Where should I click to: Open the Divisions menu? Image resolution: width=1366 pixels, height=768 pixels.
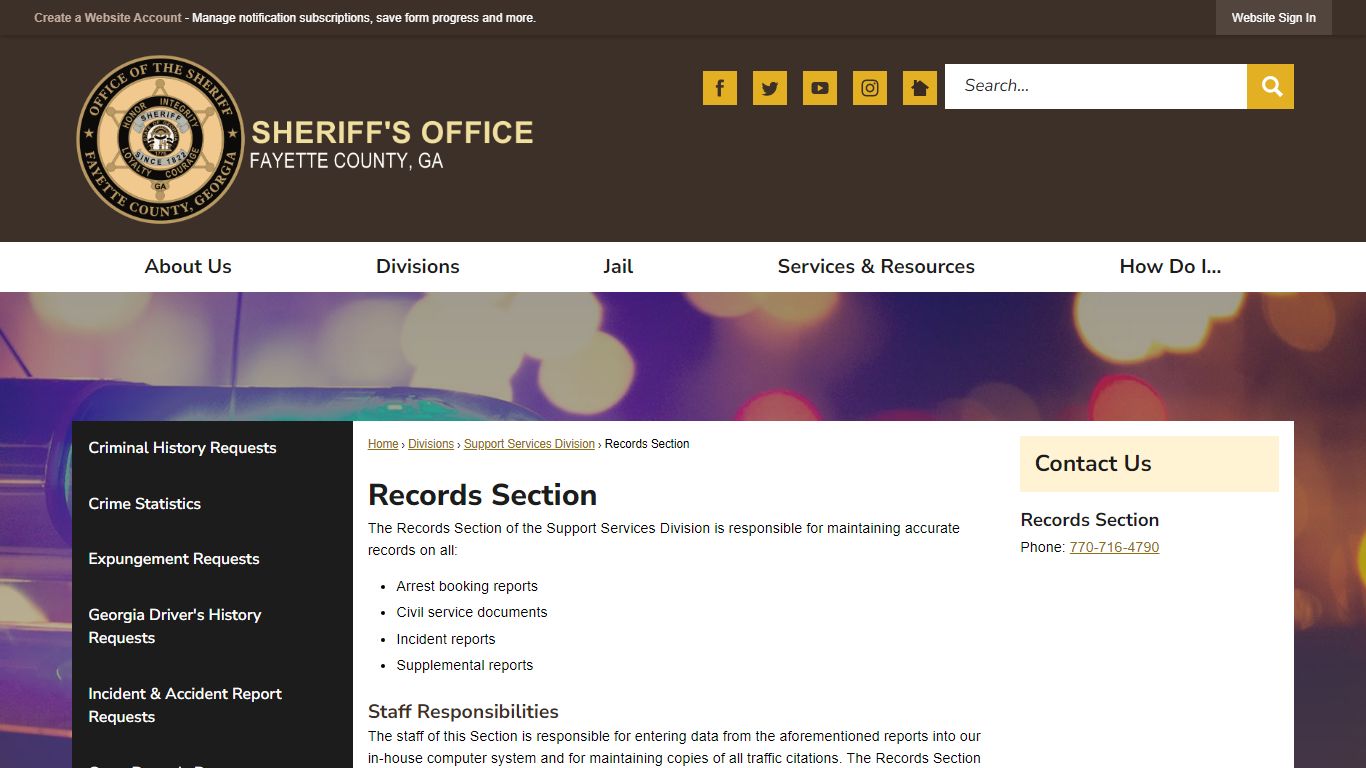pyautogui.click(x=418, y=266)
